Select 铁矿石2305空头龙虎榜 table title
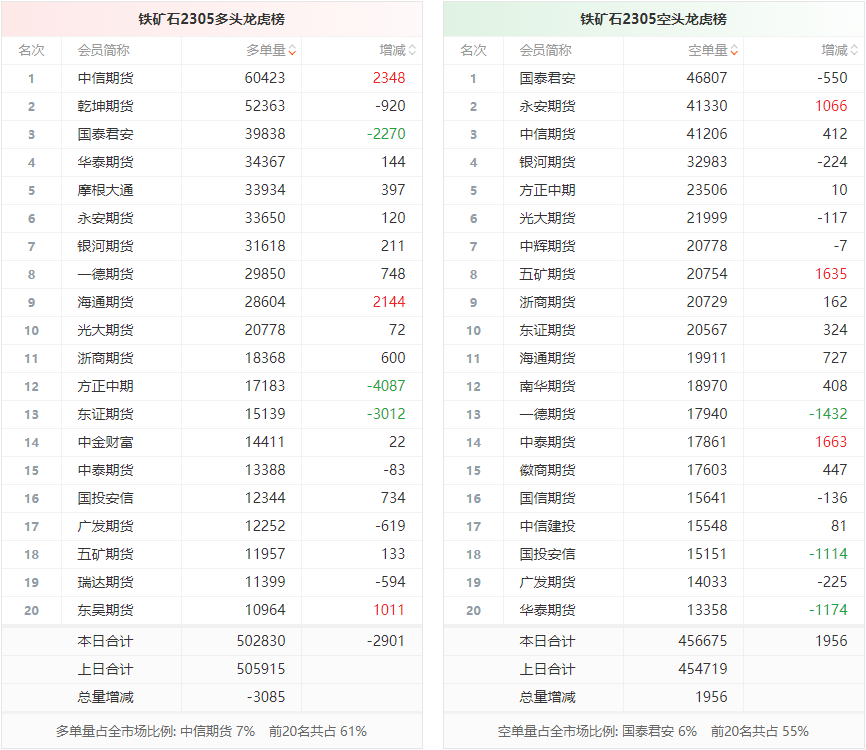The image size is (866, 750). pos(653,19)
